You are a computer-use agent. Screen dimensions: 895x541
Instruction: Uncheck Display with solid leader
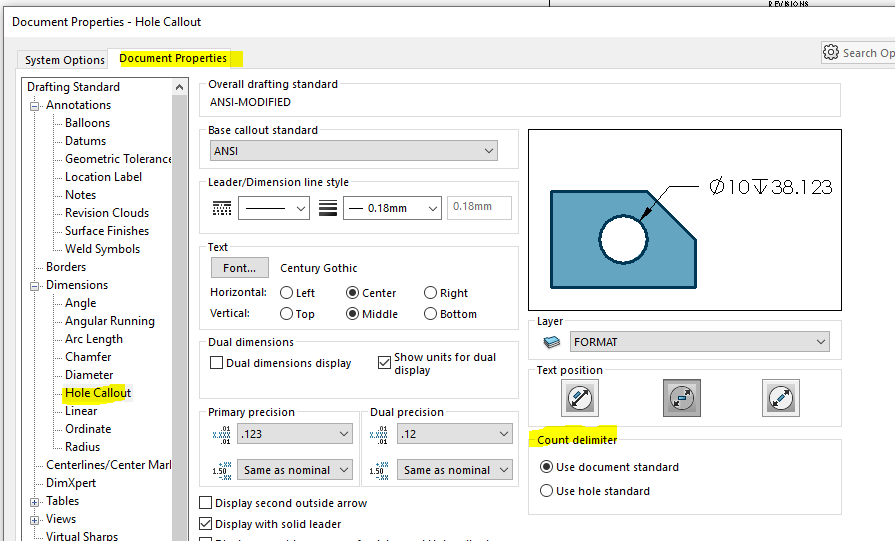205,523
